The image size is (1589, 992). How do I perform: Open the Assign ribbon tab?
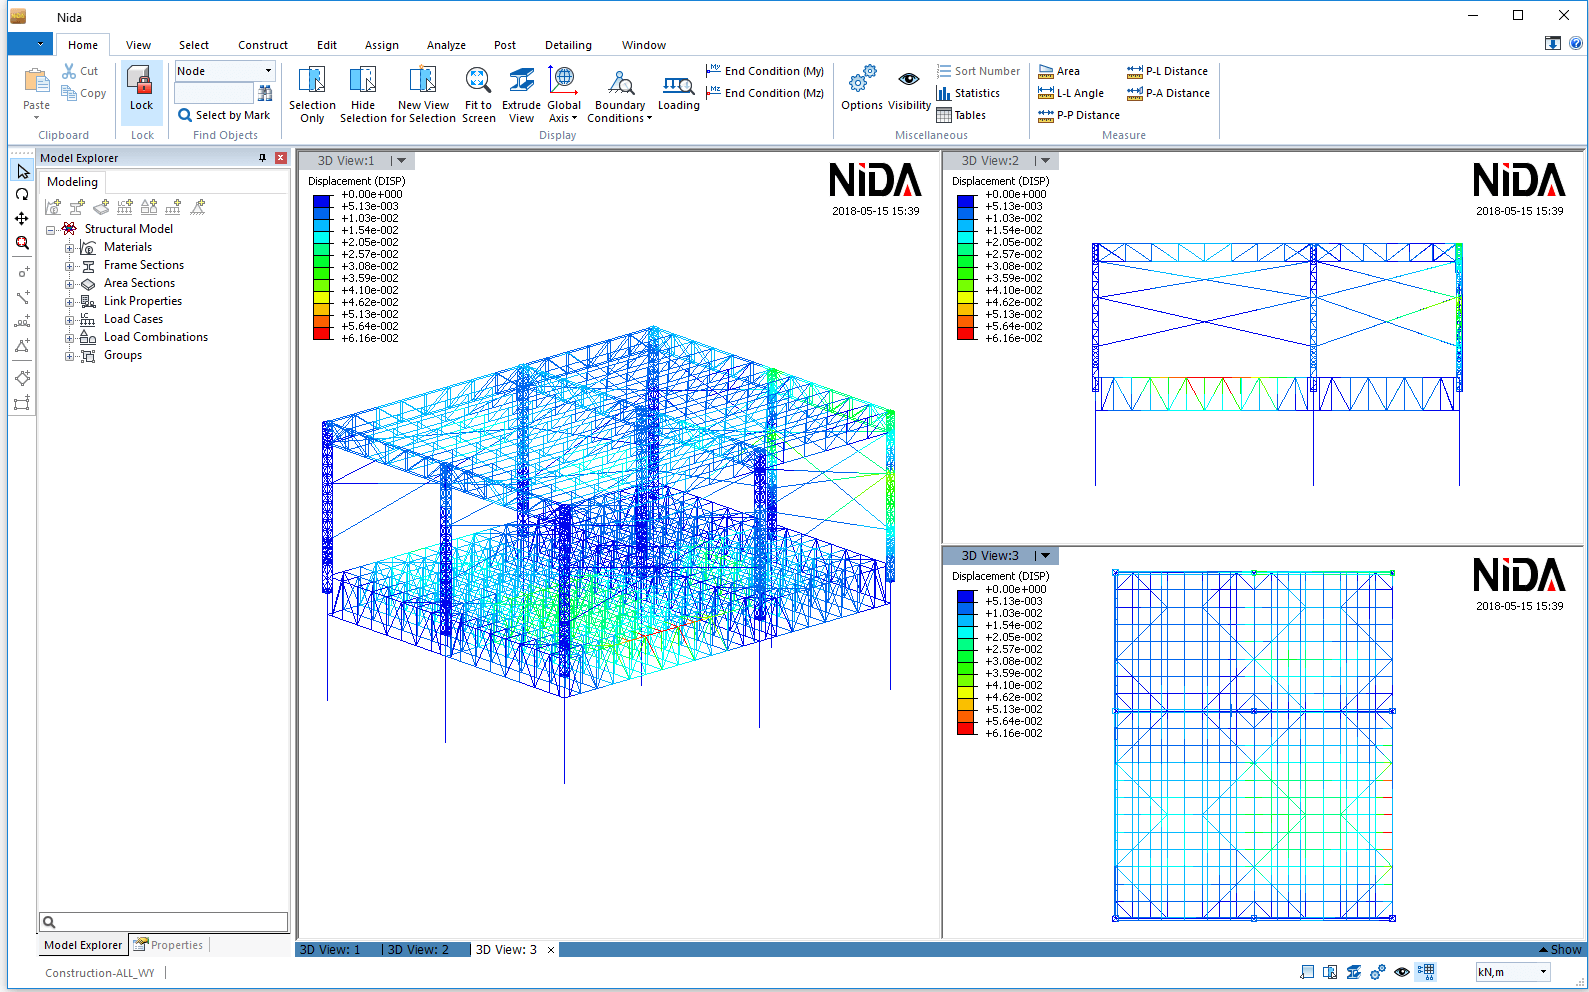click(x=381, y=45)
